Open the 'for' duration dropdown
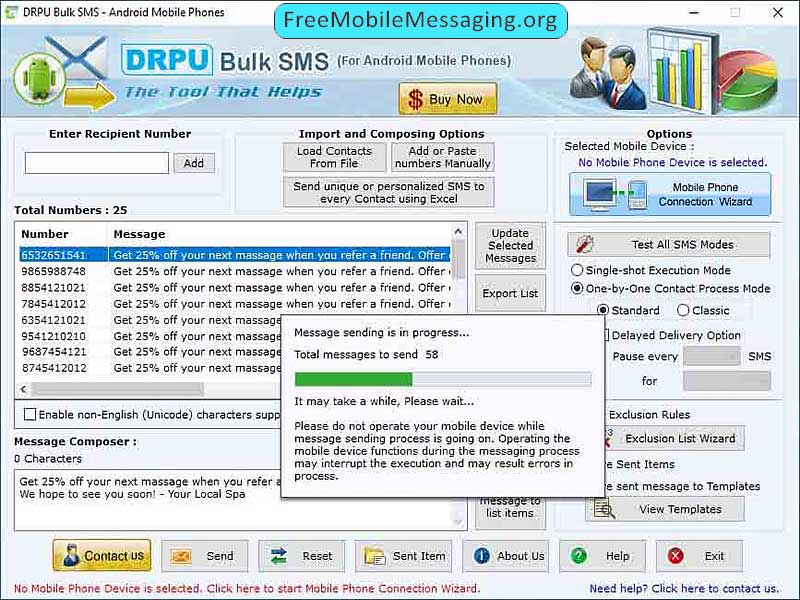The height and width of the screenshot is (600, 800). pos(727,381)
